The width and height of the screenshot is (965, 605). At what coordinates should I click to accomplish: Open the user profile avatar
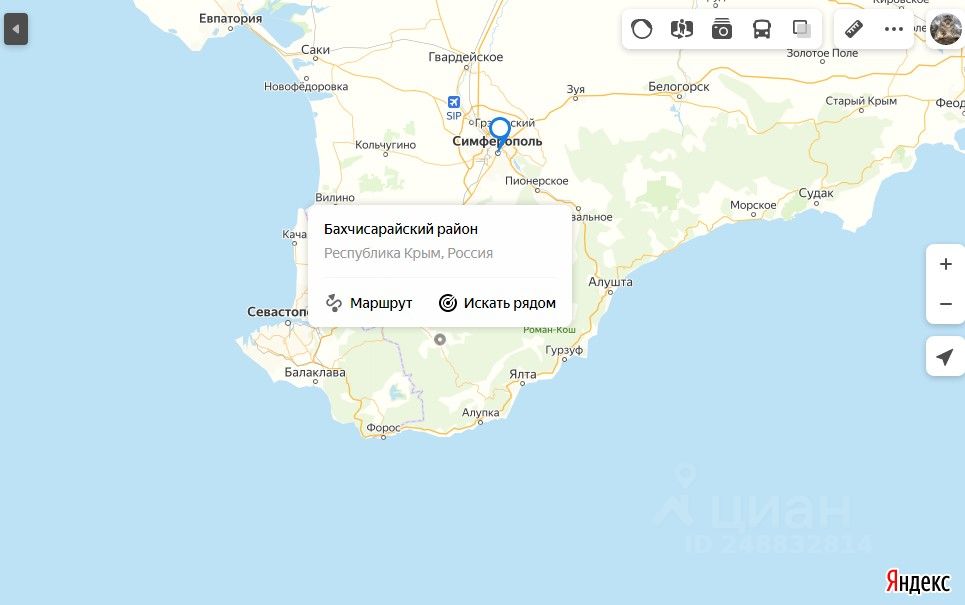click(945, 29)
